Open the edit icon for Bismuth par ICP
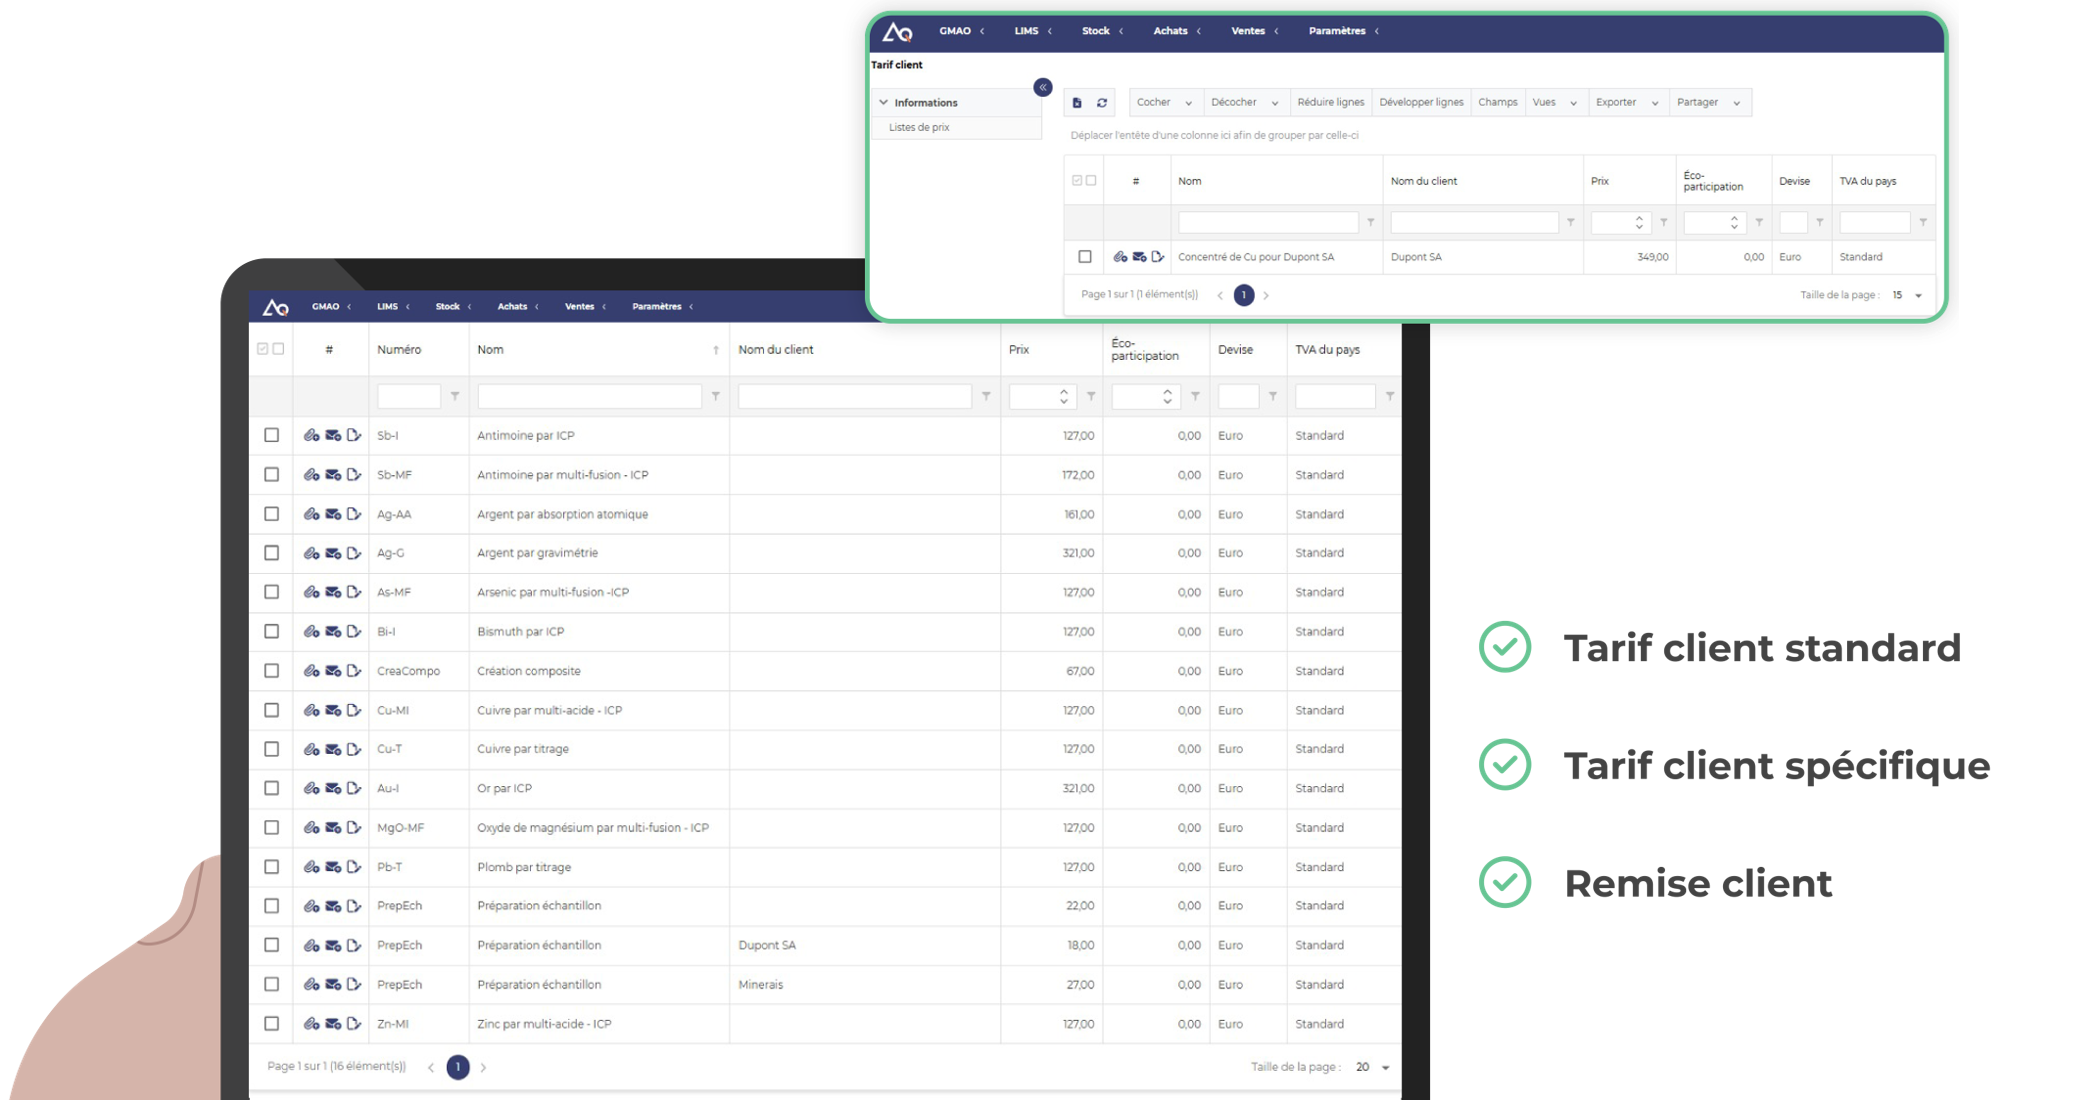The image size is (2074, 1100). 354,631
